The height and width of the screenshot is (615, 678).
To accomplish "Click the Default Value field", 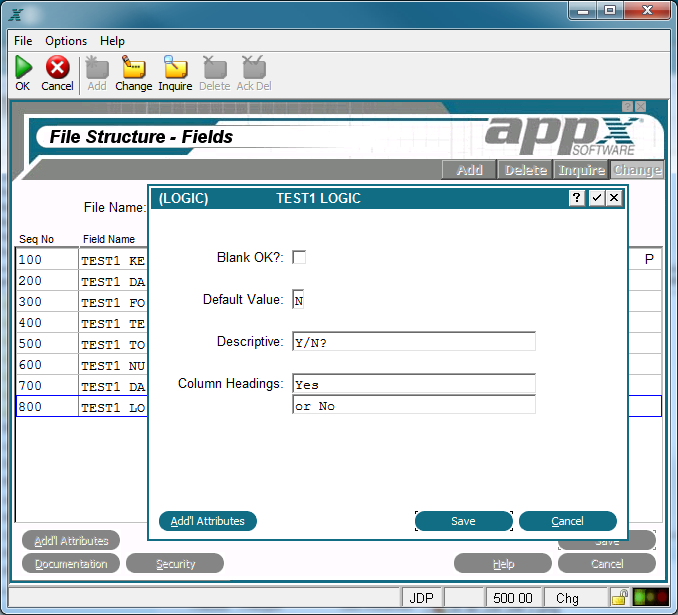I will [x=298, y=300].
